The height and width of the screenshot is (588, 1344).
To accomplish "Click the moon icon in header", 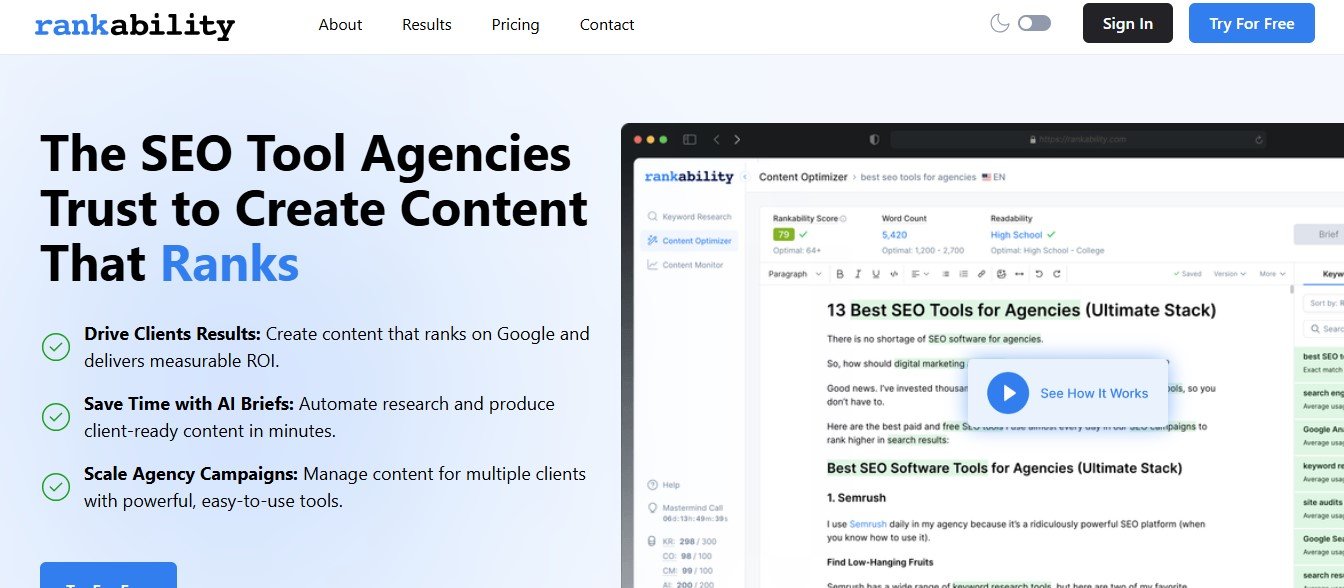I will coord(999,23).
